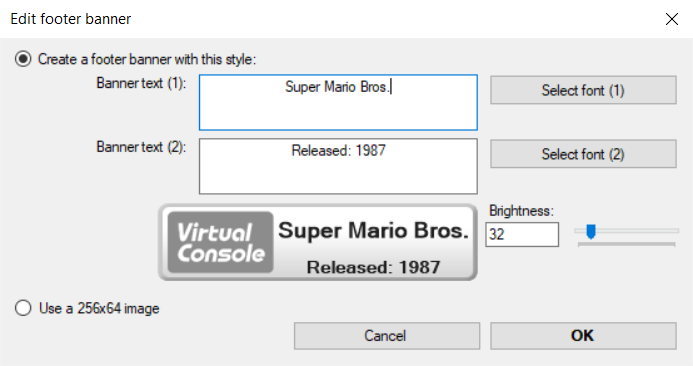This screenshot has width=693, height=366.
Task: Focus the Brightness value box showing 32
Action: pyautogui.click(x=522, y=234)
